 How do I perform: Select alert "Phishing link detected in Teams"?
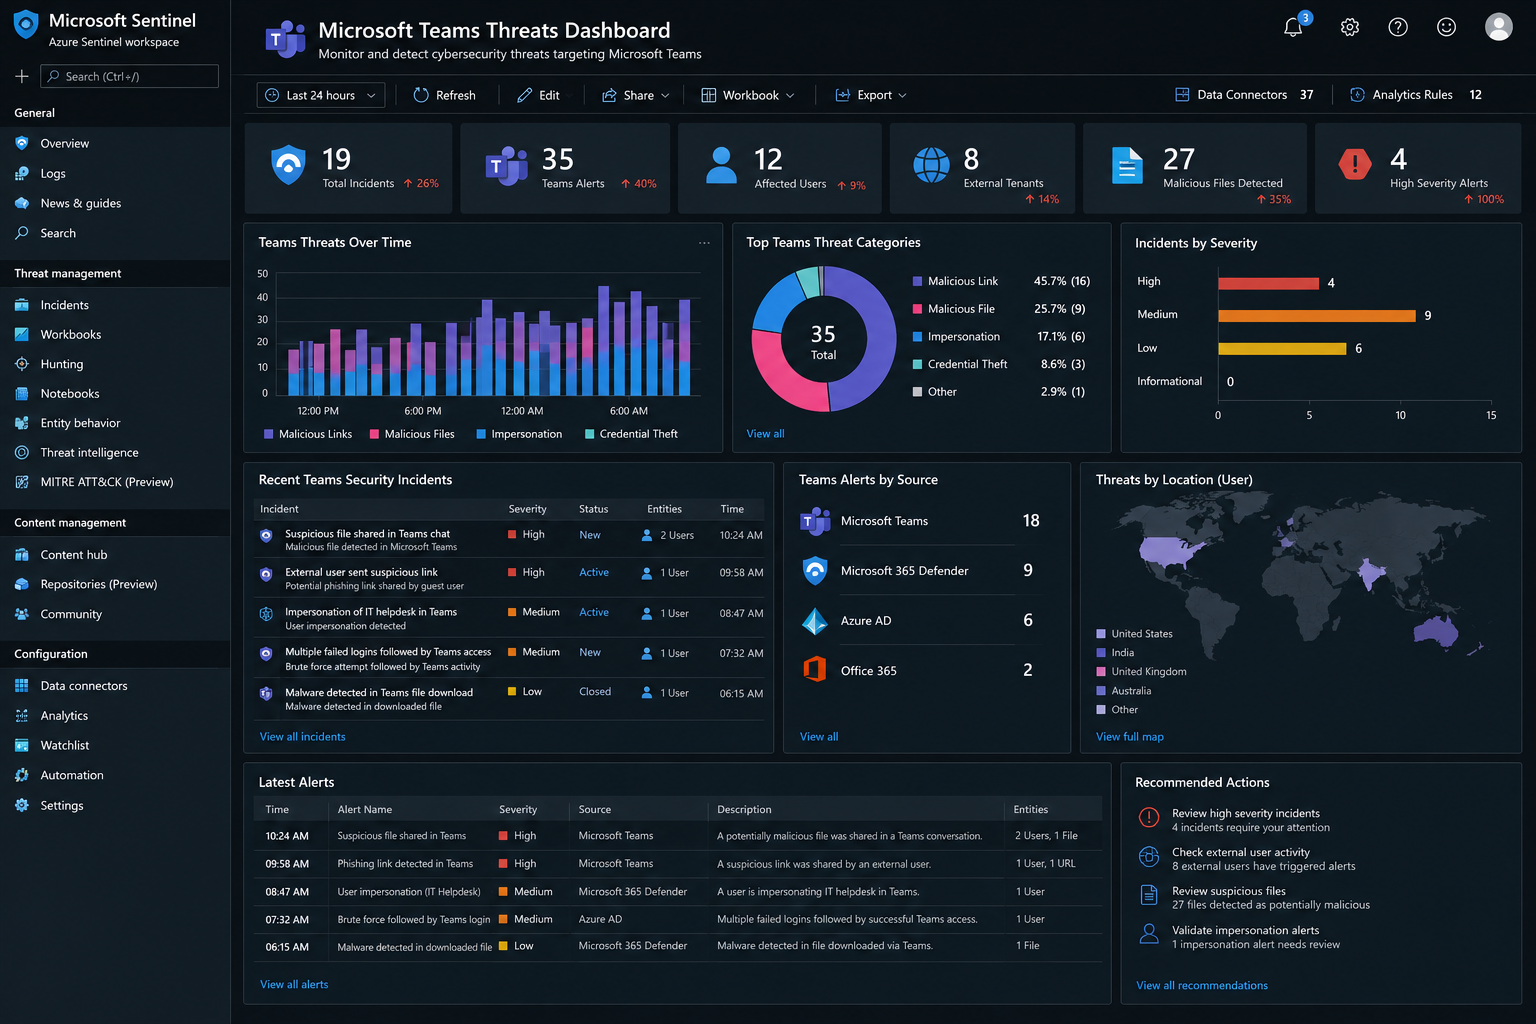[405, 864]
